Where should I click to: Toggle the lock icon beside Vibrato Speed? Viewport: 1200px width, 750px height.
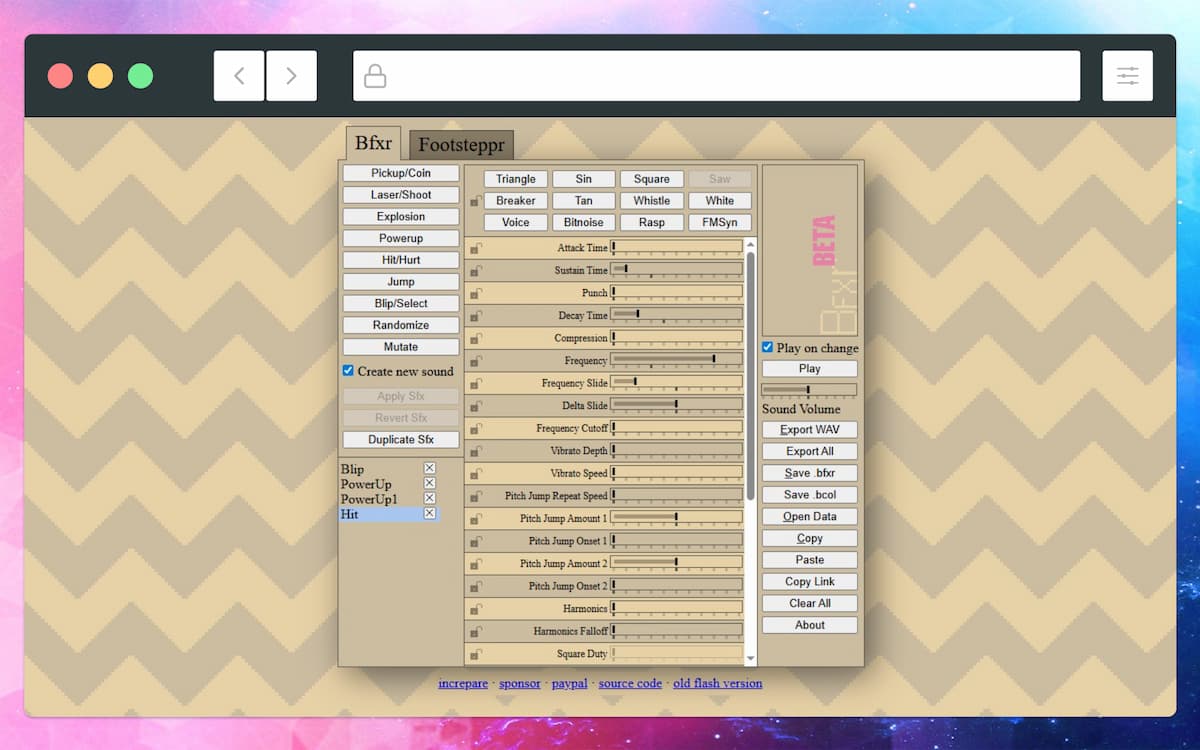(476, 474)
